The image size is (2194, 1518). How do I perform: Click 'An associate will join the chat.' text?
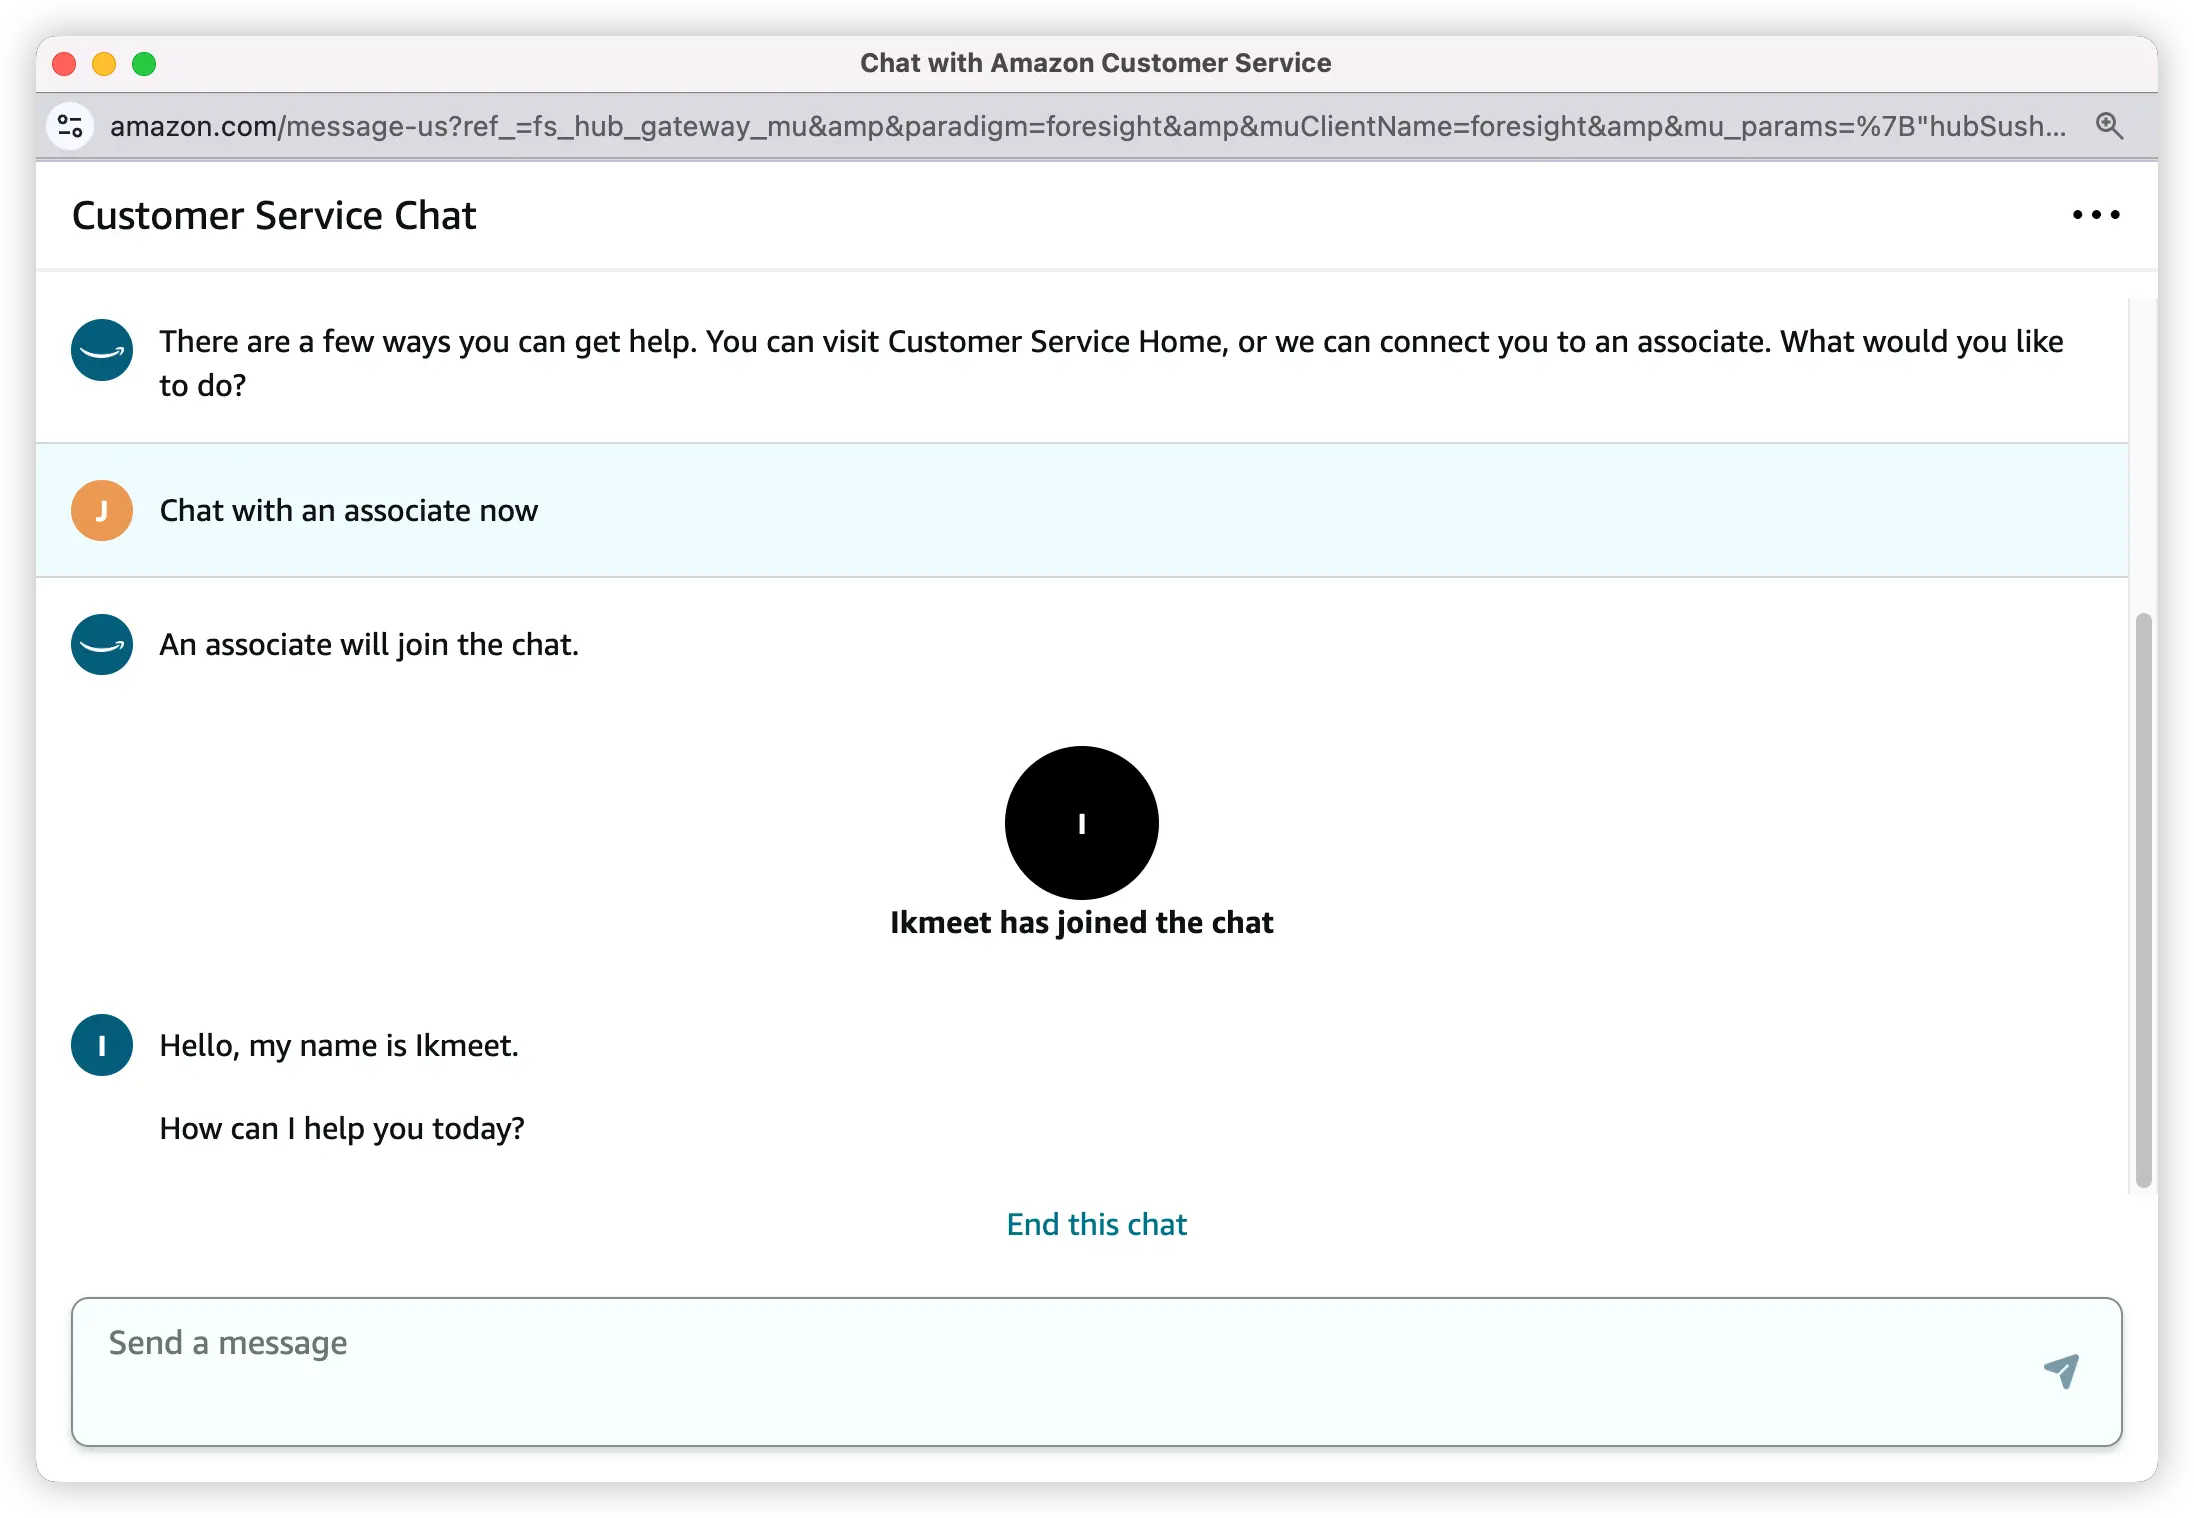coord(369,644)
